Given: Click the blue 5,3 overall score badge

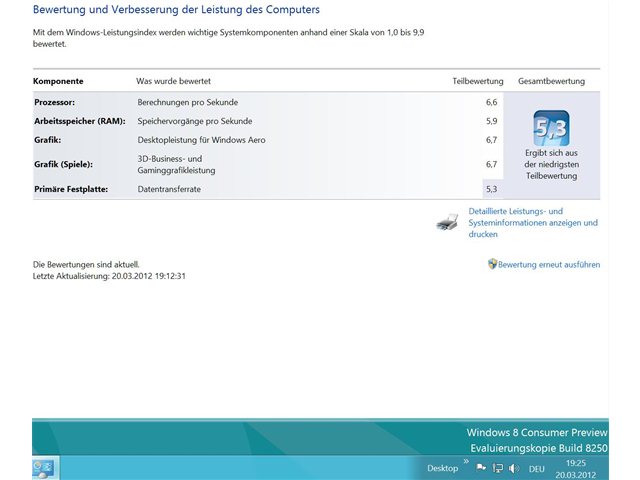Looking at the screenshot, I should coord(551,128).
